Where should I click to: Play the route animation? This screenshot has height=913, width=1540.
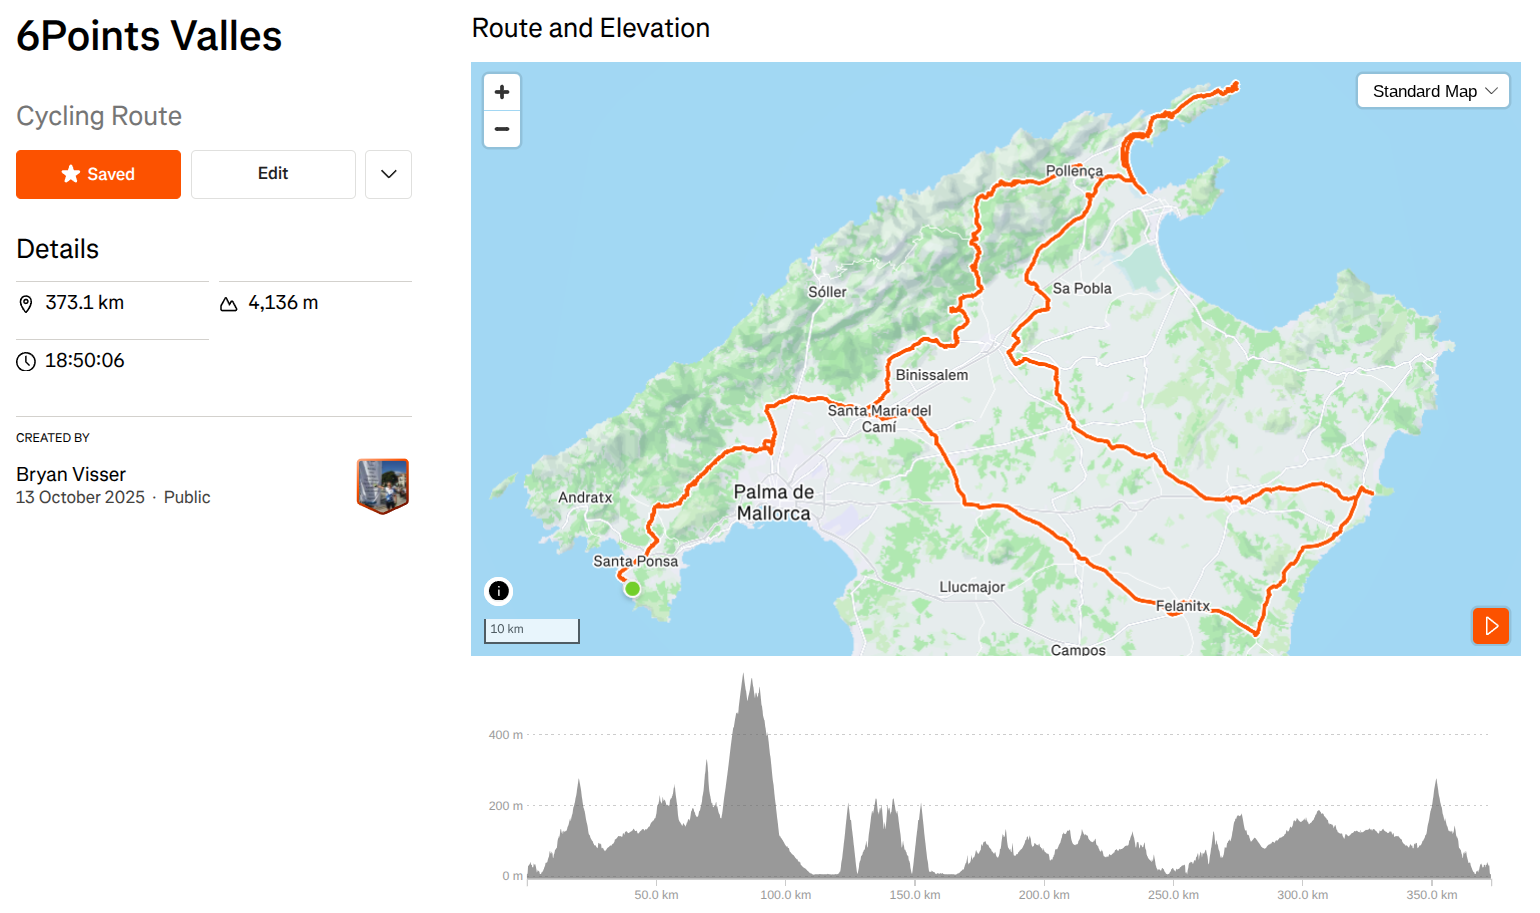pyautogui.click(x=1490, y=626)
